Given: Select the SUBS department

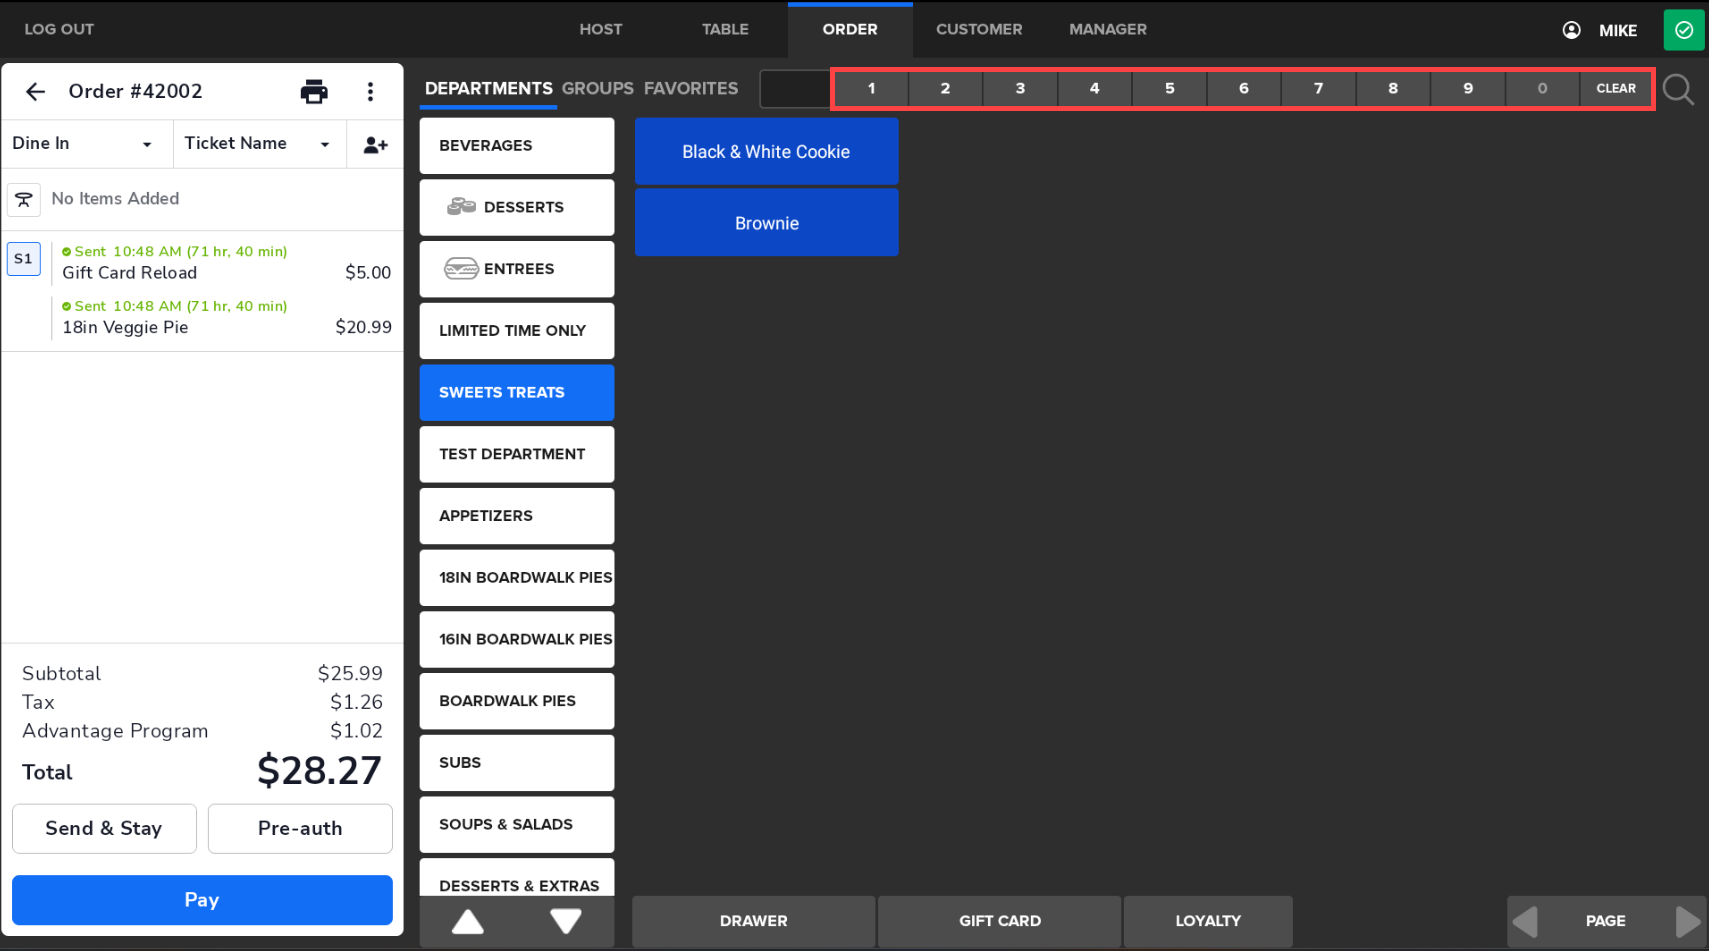Looking at the screenshot, I should pyautogui.click(x=517, y=763).
